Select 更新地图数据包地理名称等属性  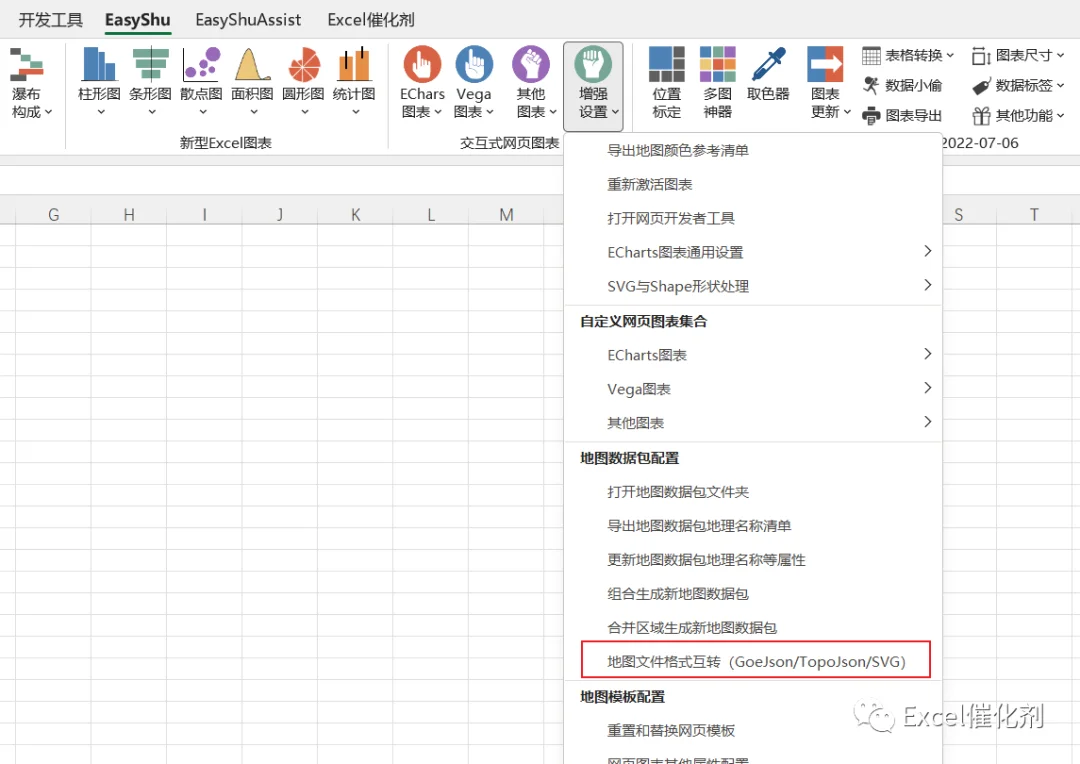pos(753,559)
